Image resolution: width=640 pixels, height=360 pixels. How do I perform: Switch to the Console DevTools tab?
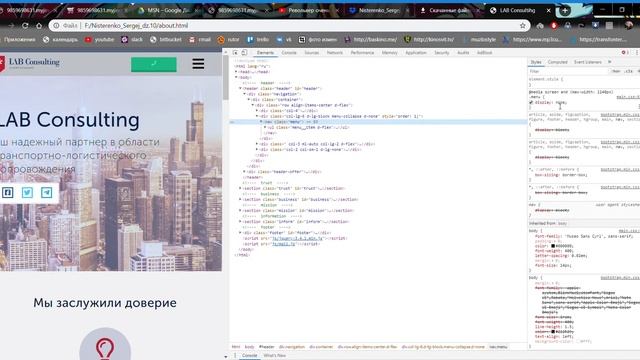[x=289, y=53]
